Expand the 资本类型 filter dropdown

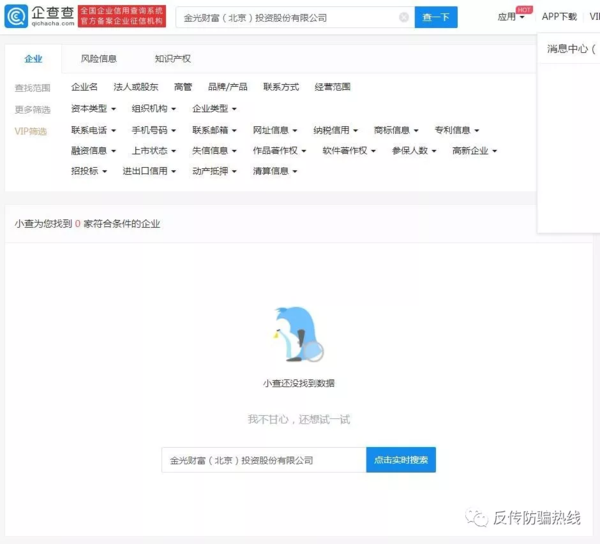point(93,109)
